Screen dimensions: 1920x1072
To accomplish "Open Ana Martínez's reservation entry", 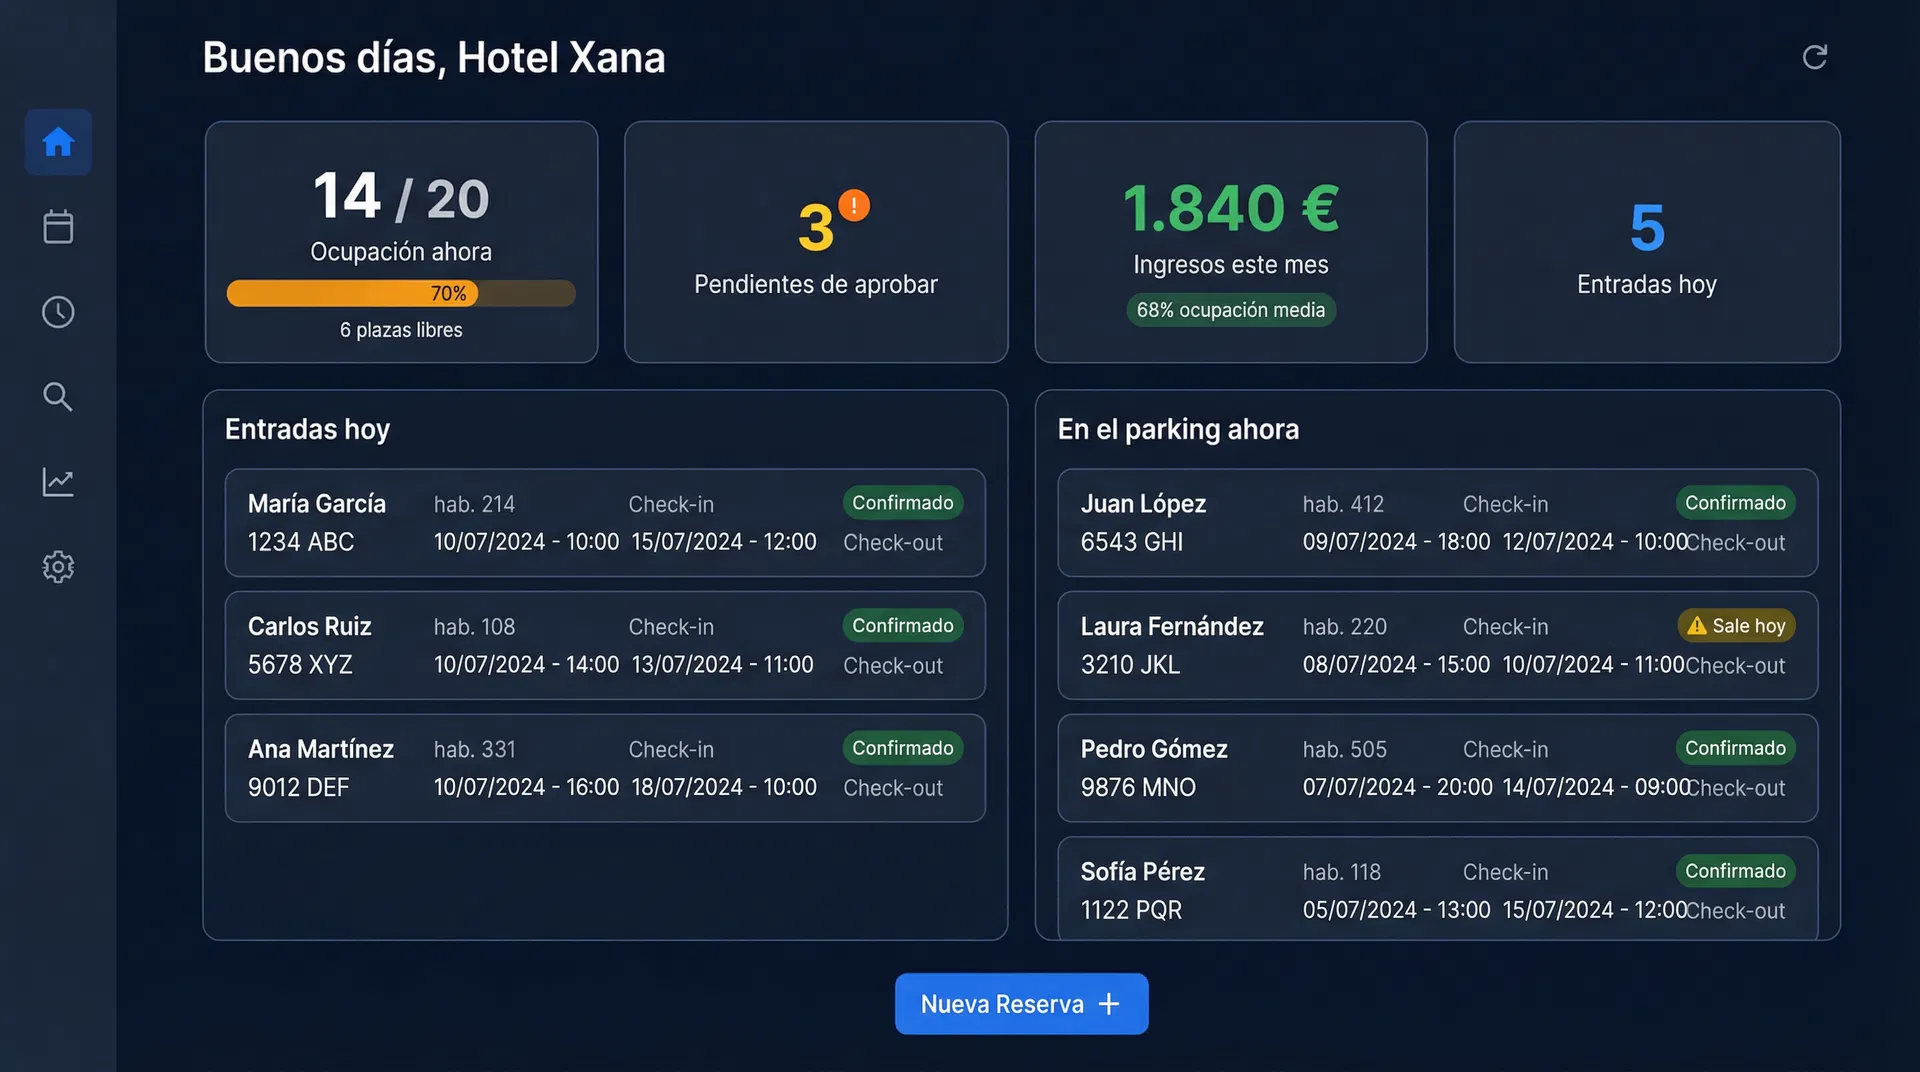I will (x=605, y=768).
